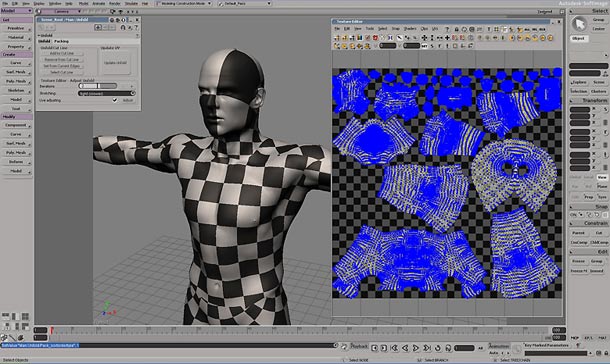The width and height of the screenshot is (610, 364).
Task: Uncheck the Live adjusting checkbox
Action: 115,100
